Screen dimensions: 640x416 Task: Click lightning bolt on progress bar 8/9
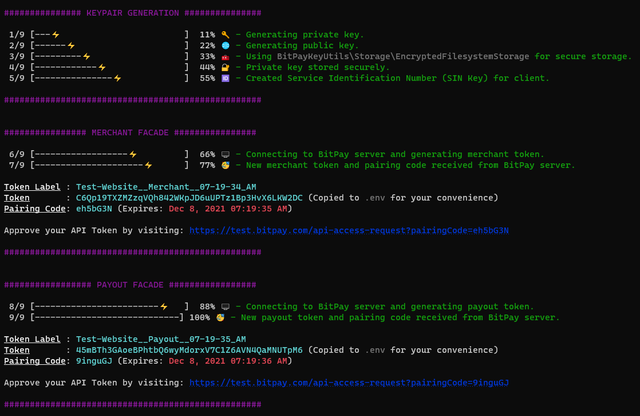164,307
